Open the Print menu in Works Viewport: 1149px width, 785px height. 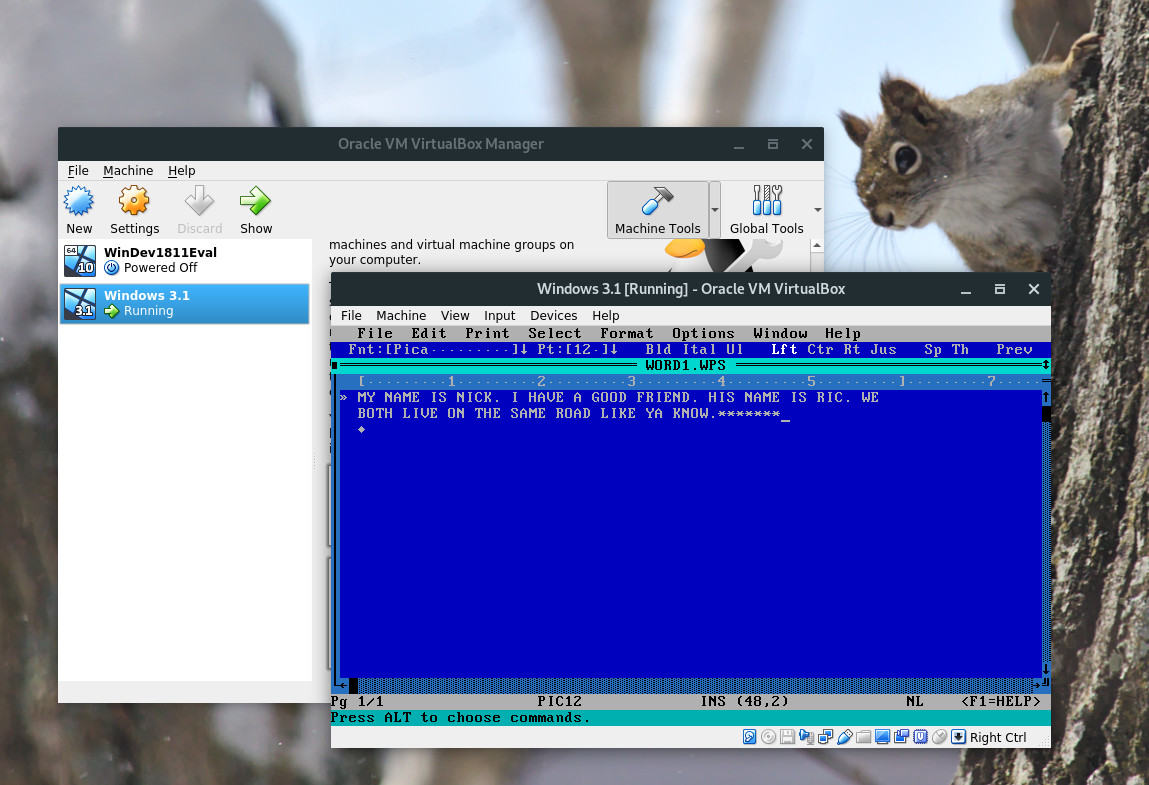click(487, 333)
